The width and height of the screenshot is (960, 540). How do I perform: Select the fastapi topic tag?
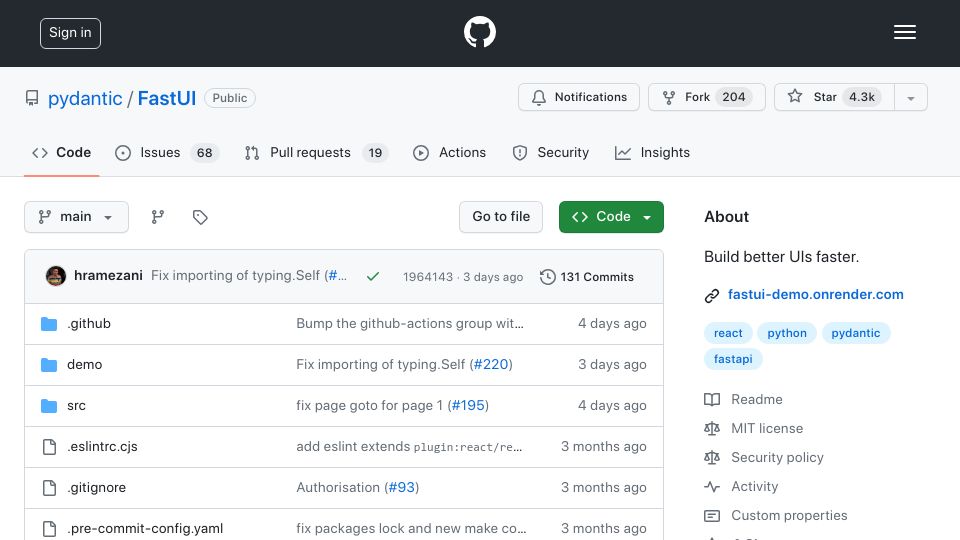(x=733, y=359)
